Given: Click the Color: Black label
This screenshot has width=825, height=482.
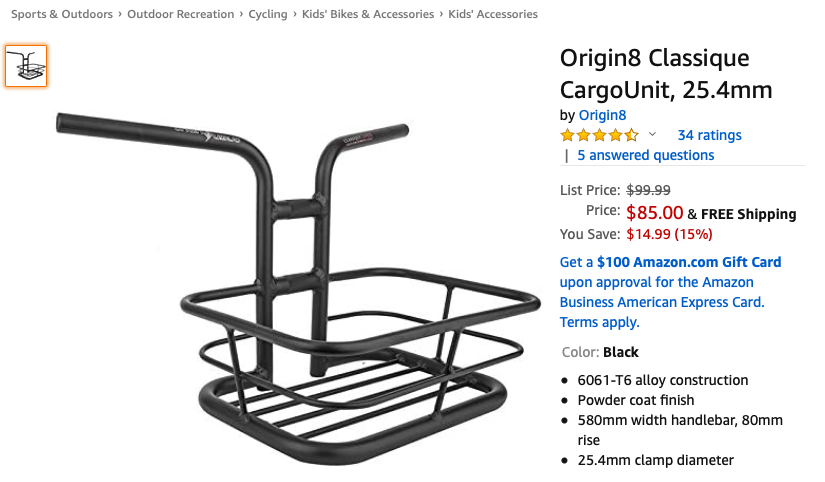Looking at the screenshot, I should pos(599,352).
